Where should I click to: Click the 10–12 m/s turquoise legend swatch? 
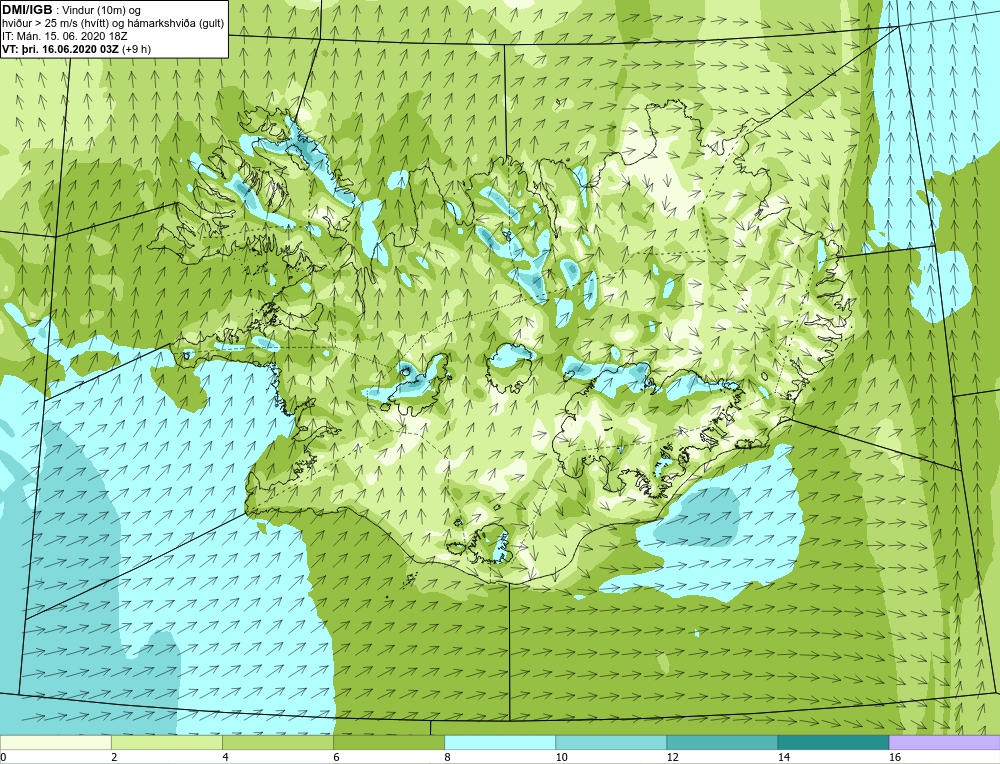[611, 742]
